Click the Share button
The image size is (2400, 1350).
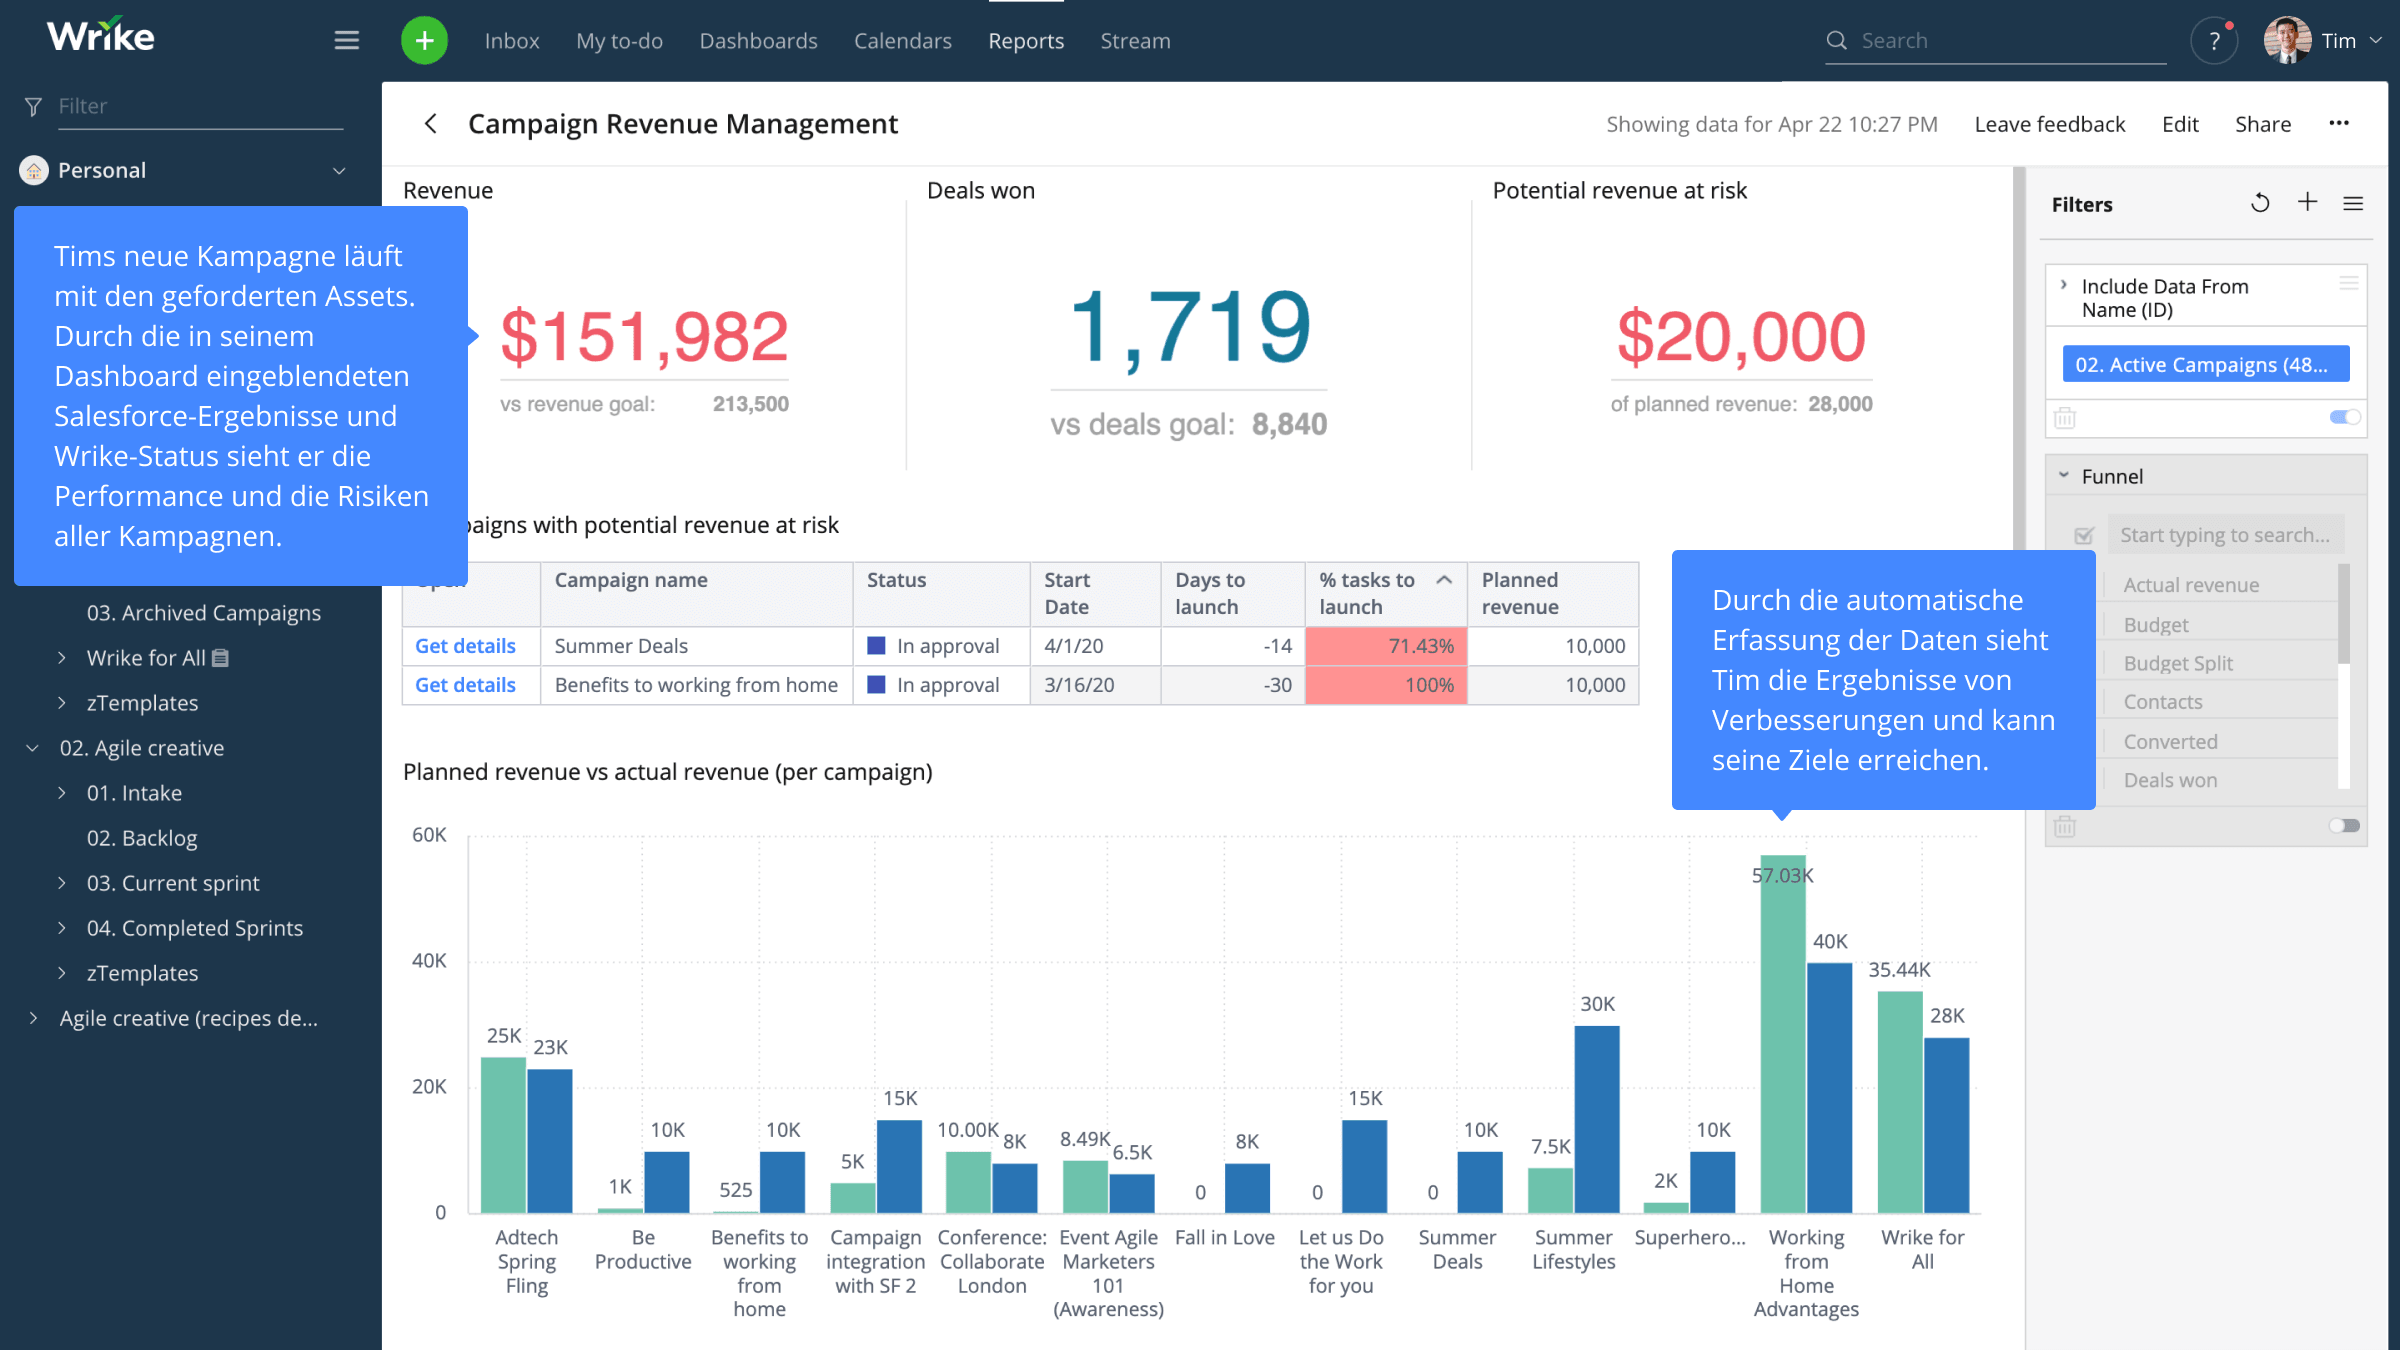coord(2263,124)
